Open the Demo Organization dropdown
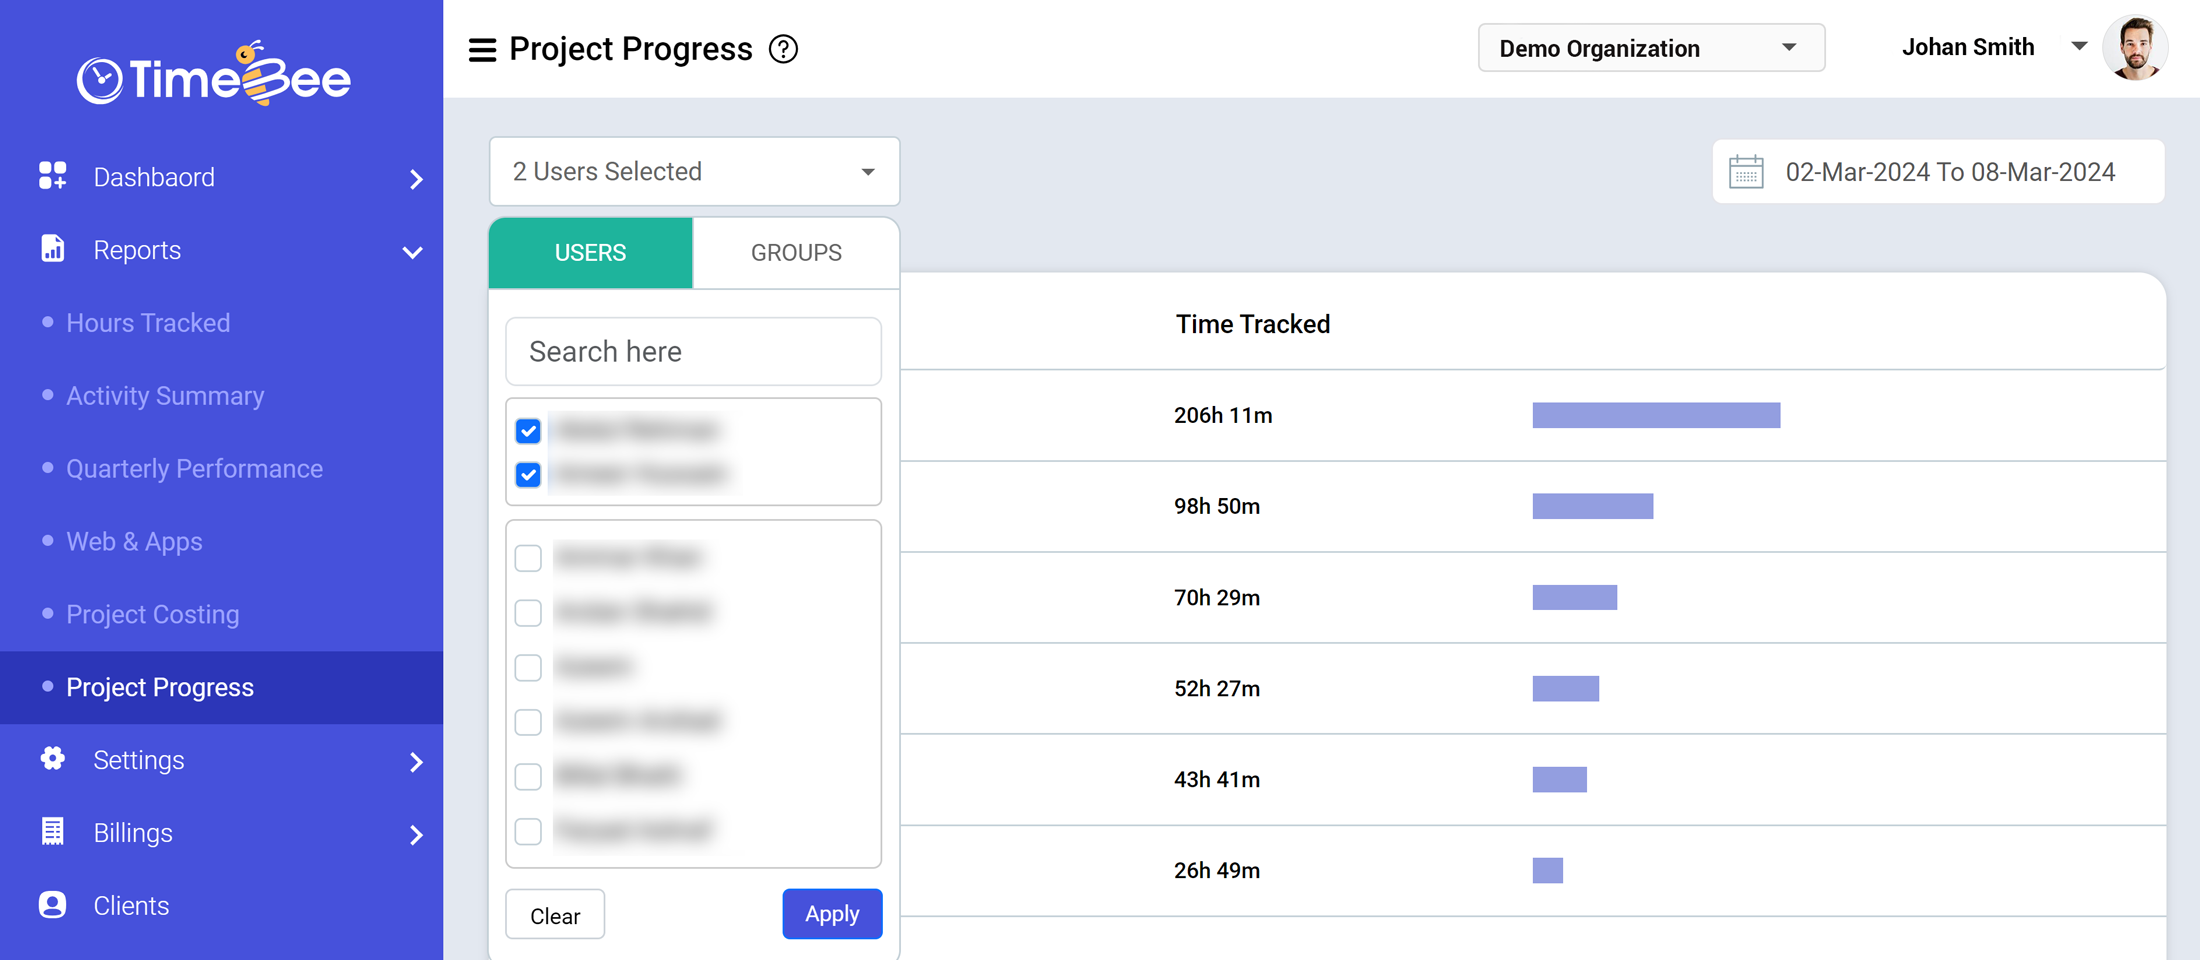Viewport: 2200px width, 960px height. pos(1651,48)
